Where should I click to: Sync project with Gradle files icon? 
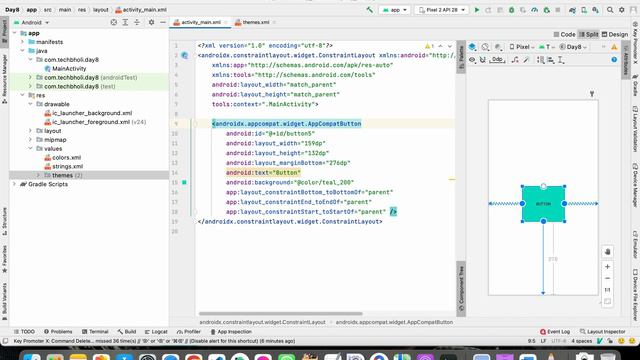(x=572, y=10)
